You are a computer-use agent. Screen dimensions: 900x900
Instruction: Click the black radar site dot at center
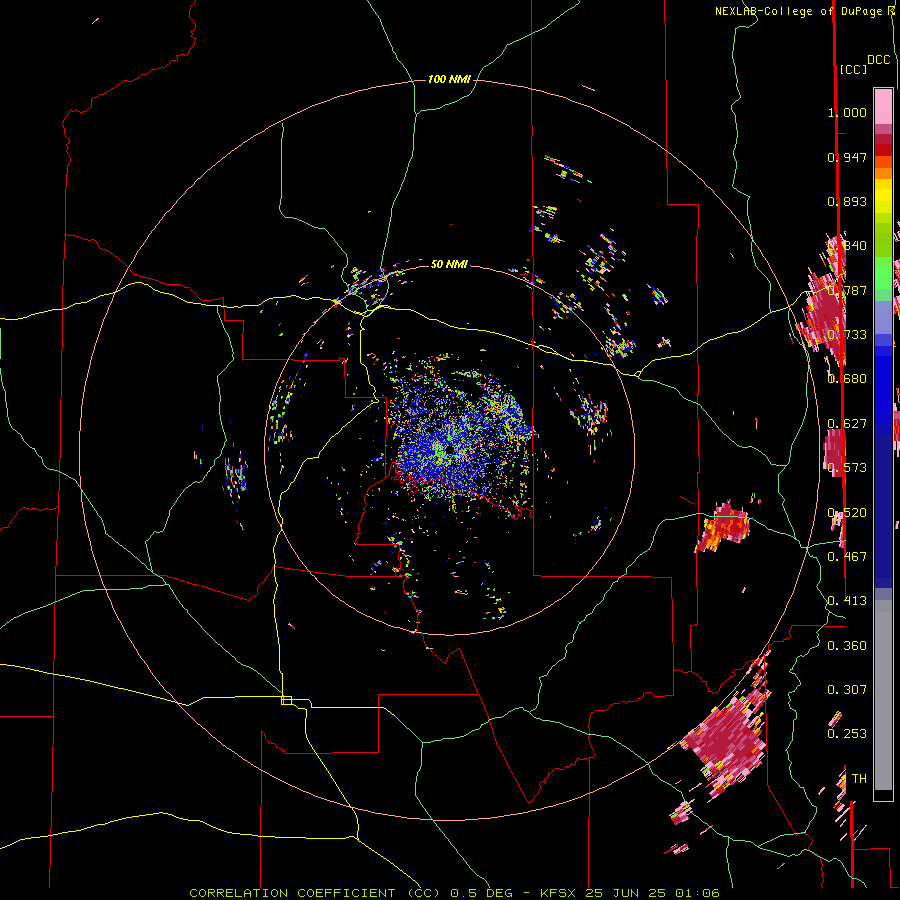449,448
